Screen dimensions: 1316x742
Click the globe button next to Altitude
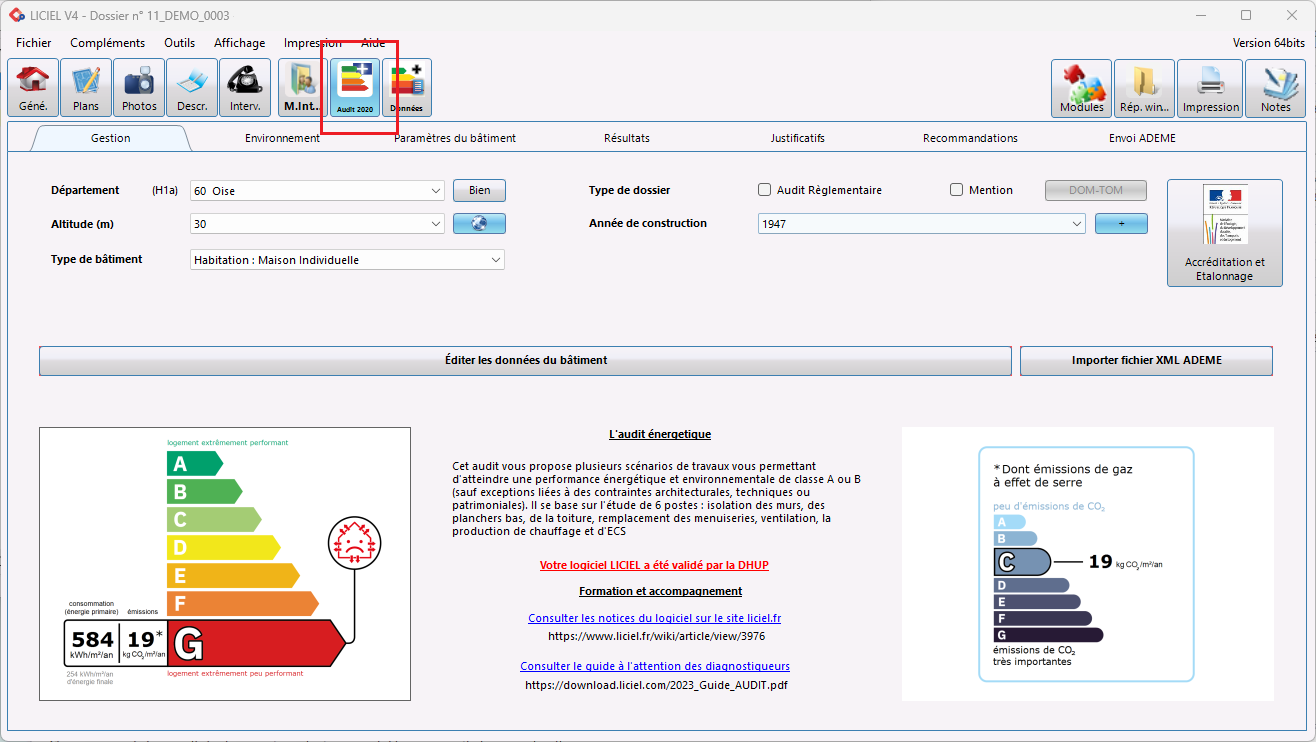pyautogui.click(x=479, y=224)
